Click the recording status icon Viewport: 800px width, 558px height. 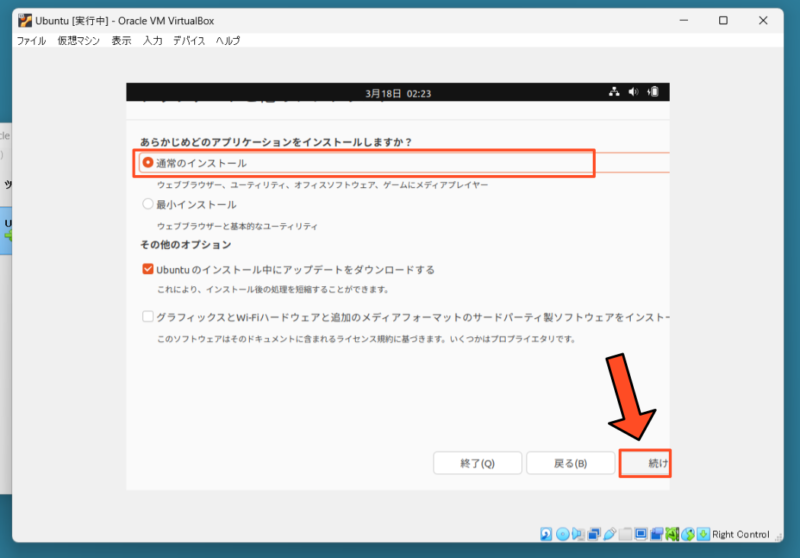coord(657,534)
